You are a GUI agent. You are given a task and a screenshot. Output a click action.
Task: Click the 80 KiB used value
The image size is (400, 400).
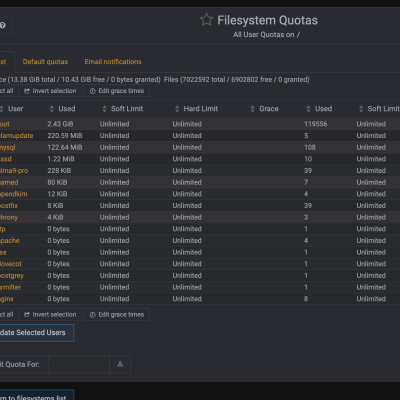click(57, 182)
